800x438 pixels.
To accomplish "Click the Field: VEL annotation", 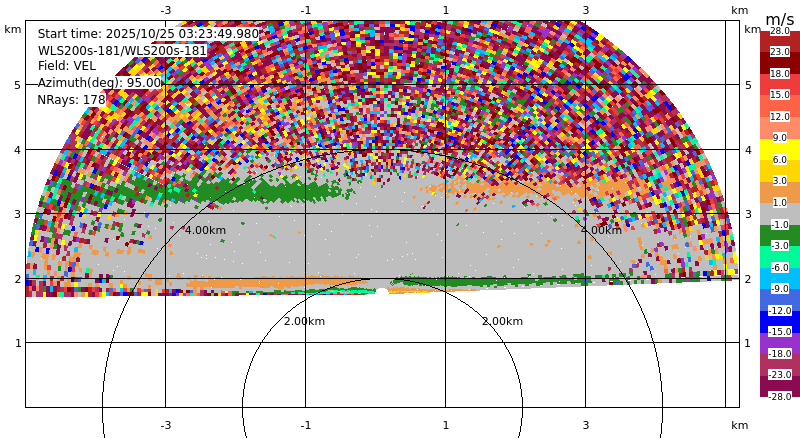I will pyautogui.click(x=67, y=66).
